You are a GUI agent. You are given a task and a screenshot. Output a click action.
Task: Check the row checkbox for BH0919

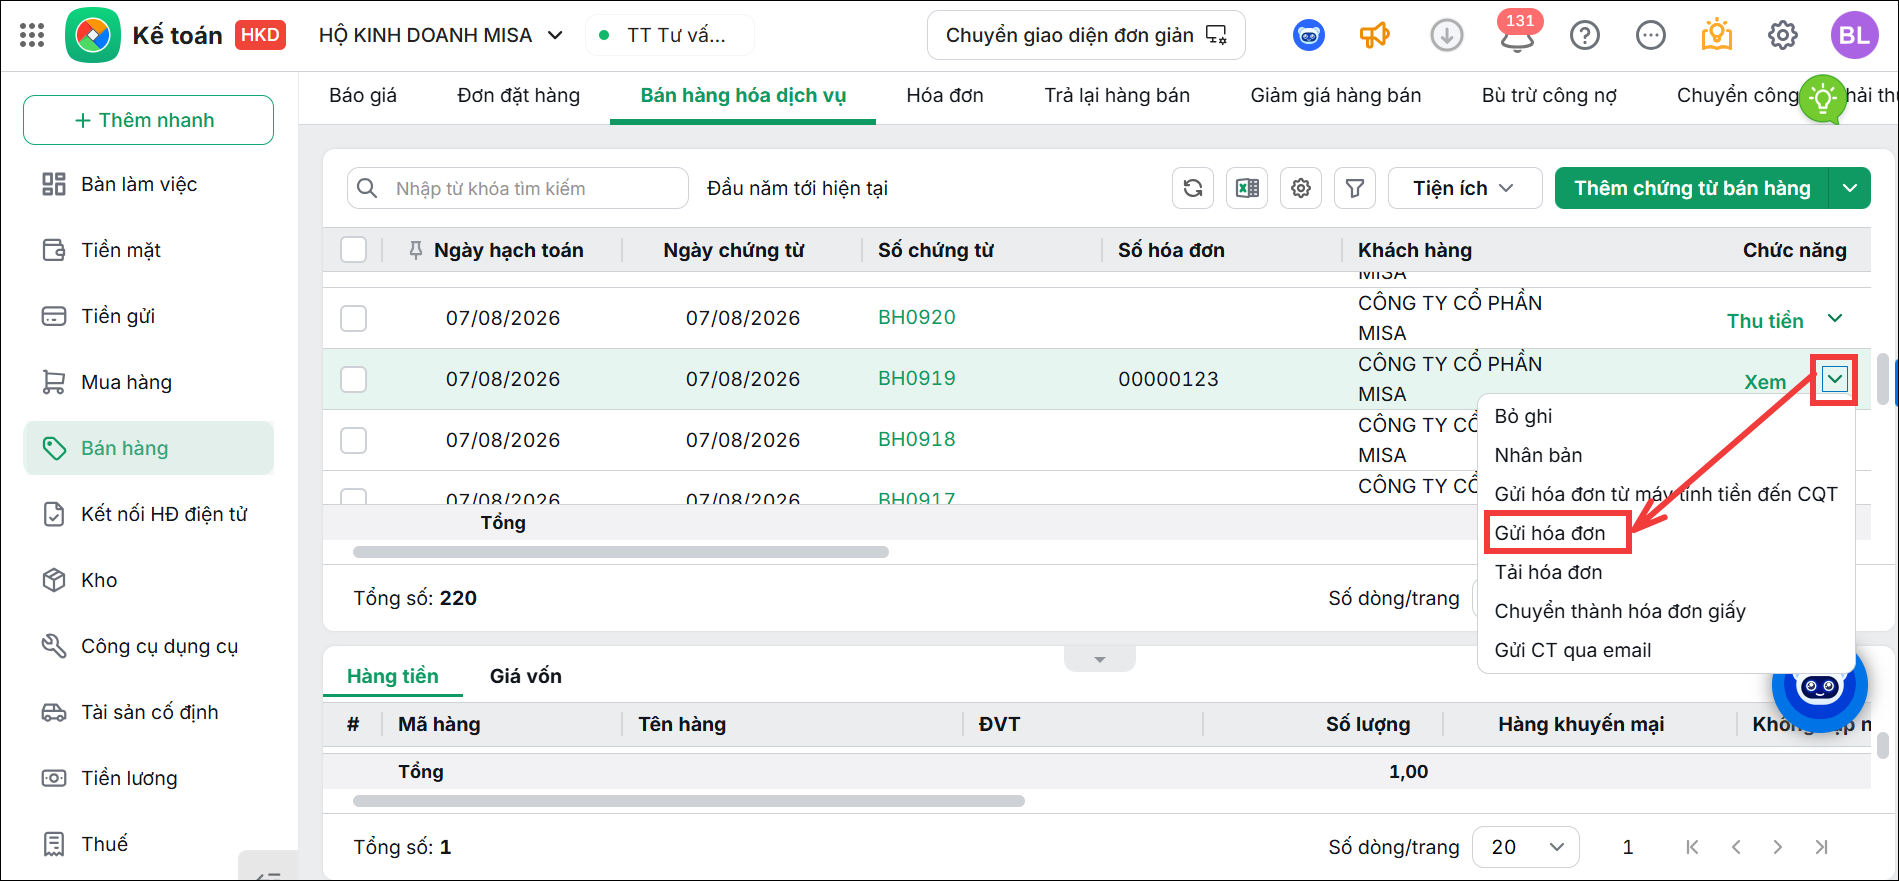[353, 379]
